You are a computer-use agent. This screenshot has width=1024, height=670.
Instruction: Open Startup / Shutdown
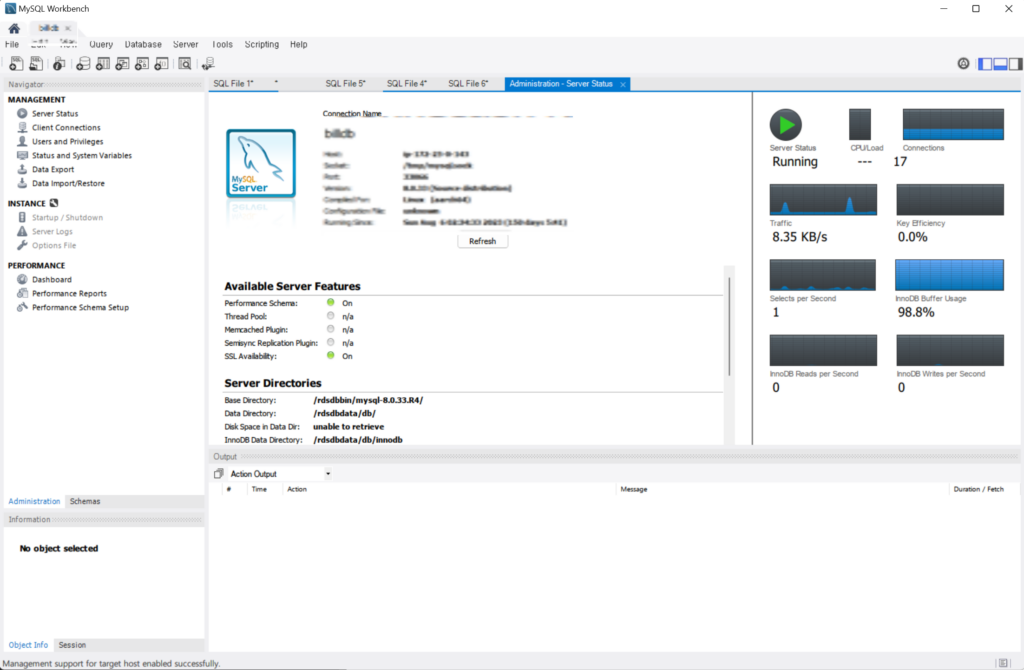(67, 217)
